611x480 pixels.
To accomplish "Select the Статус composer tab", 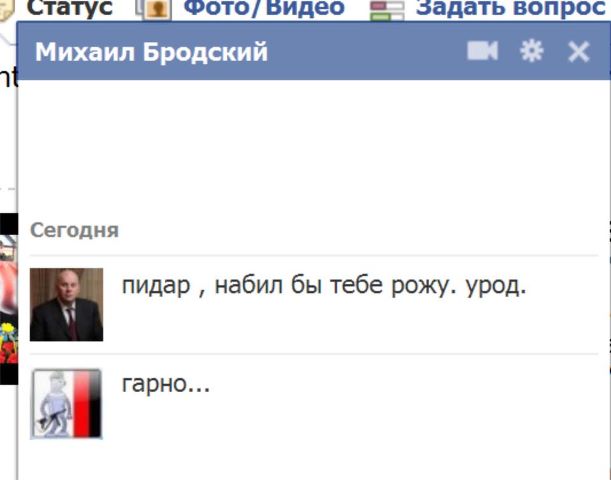I will 70,8.
